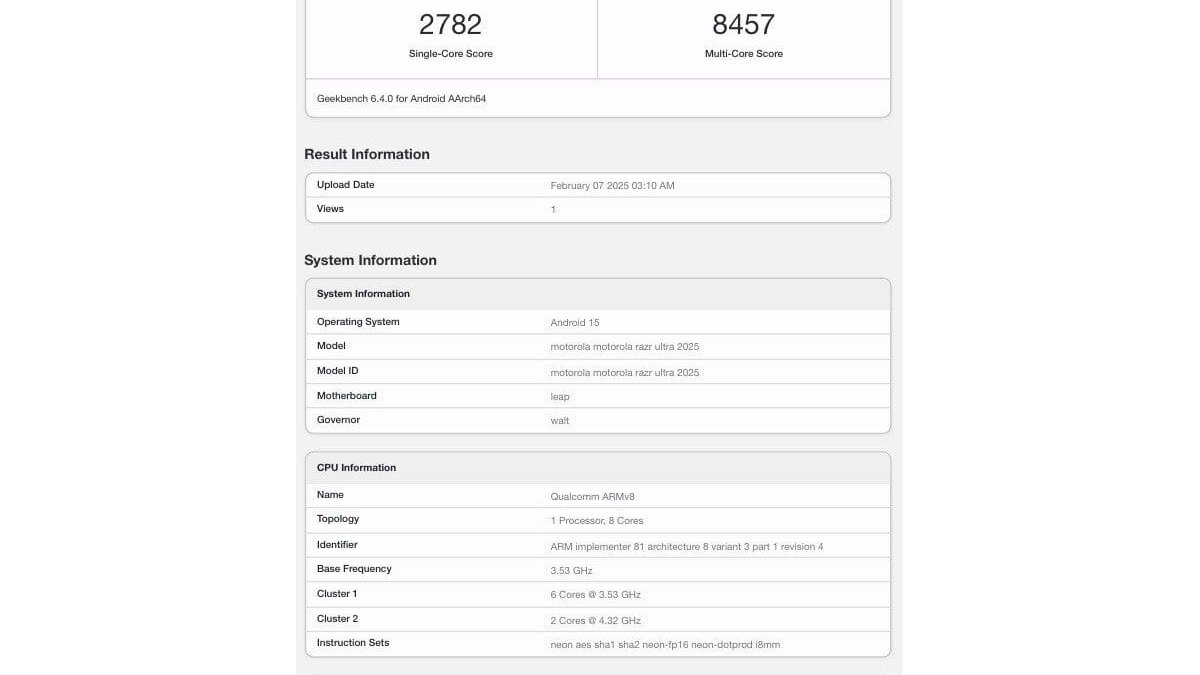This screenshot has width=1200, height=675.
Task: Click the Name row Qualcomm ARMv8
Action: click(x=597, y=495)
